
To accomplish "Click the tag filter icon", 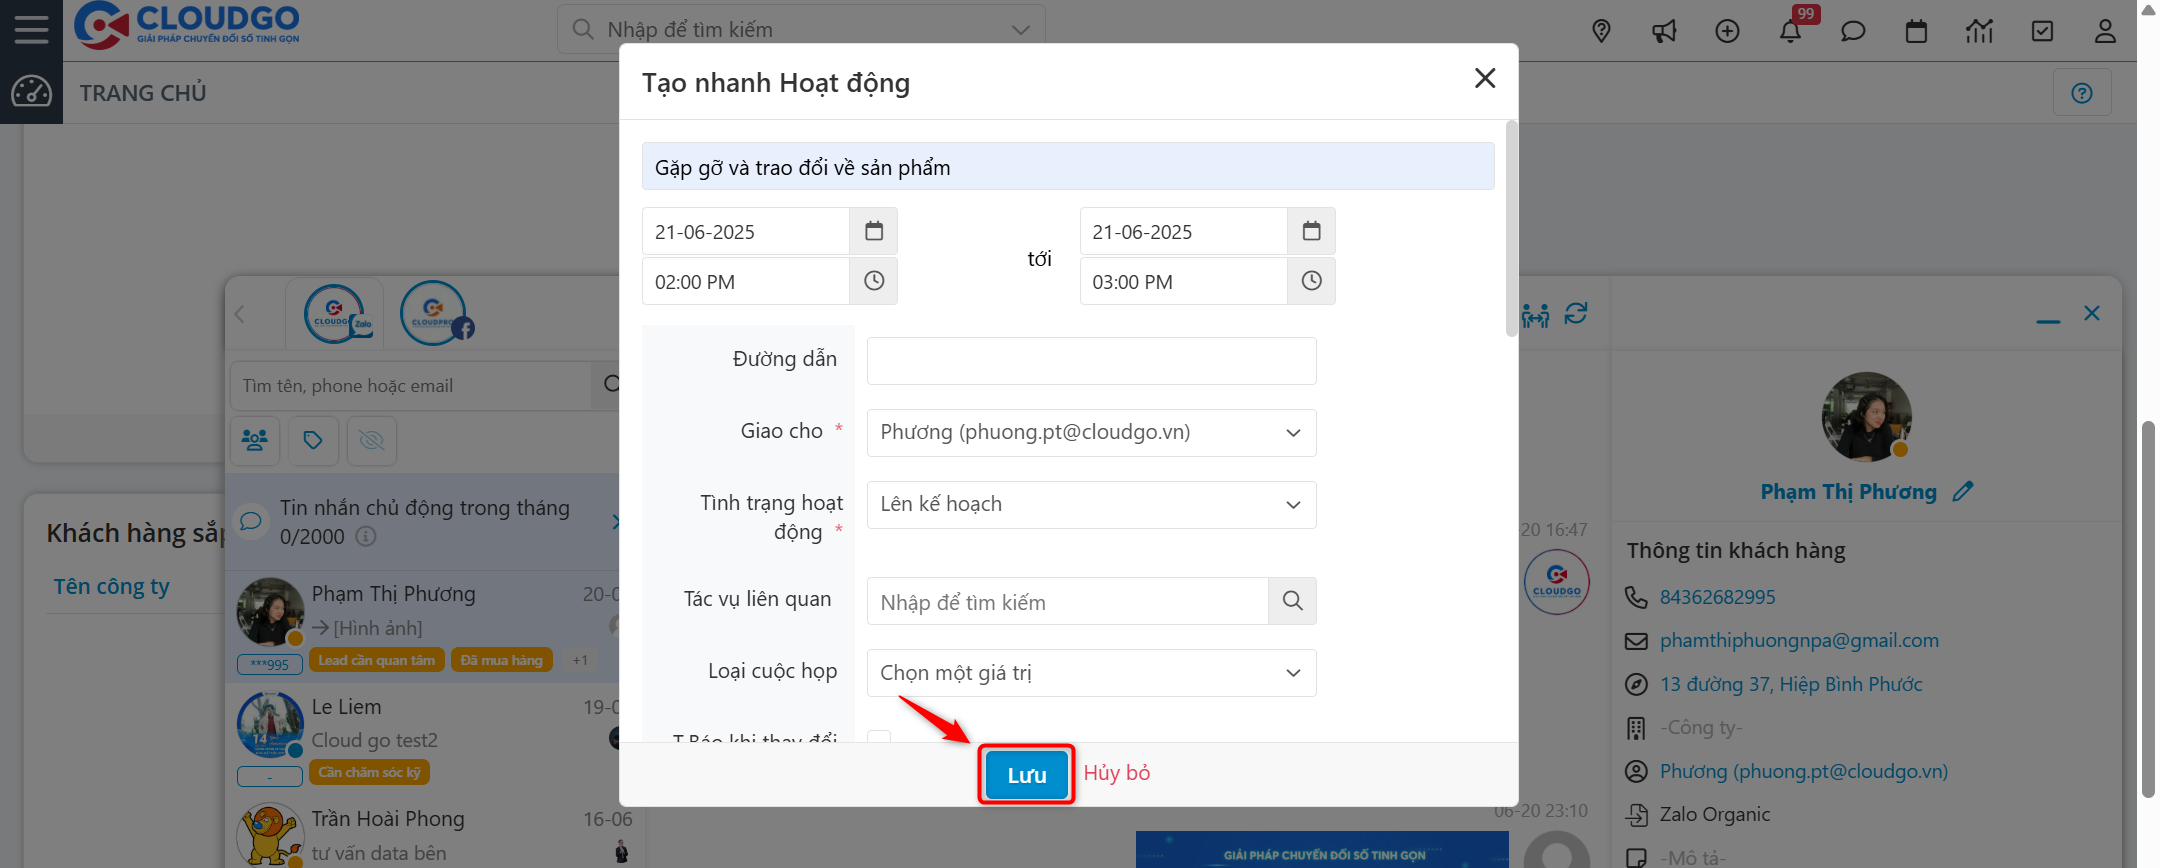I will coord(313,440).
